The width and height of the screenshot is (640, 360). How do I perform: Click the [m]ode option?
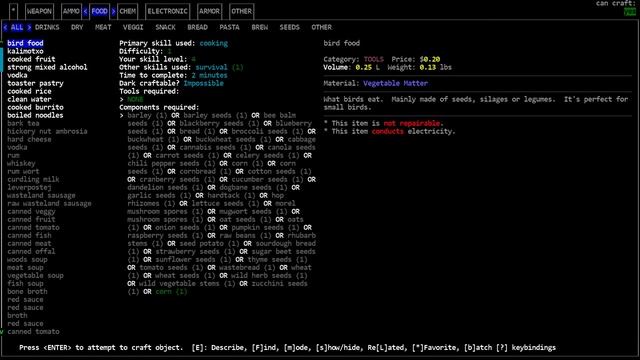(x=298, y=348)
